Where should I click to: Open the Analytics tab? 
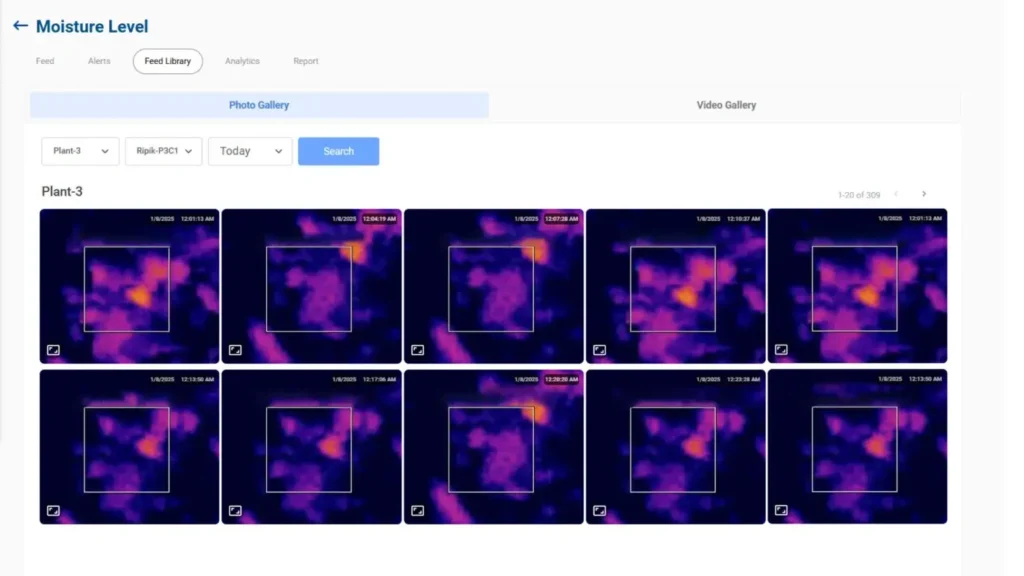[x=242, y=61]
